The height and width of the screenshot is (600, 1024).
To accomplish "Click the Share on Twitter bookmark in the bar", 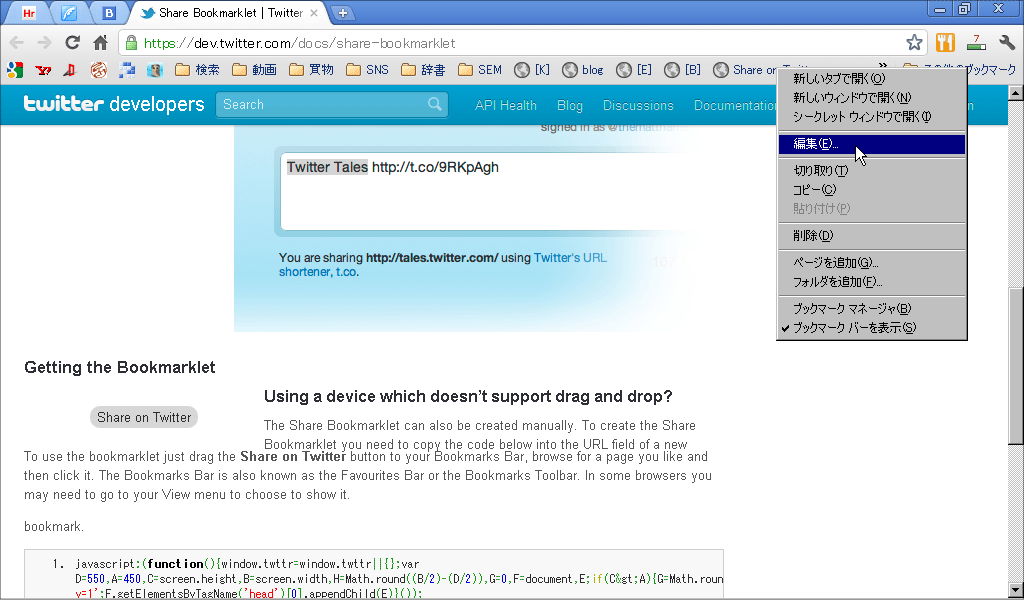I will pyautogui.click(x=744, y=70).
